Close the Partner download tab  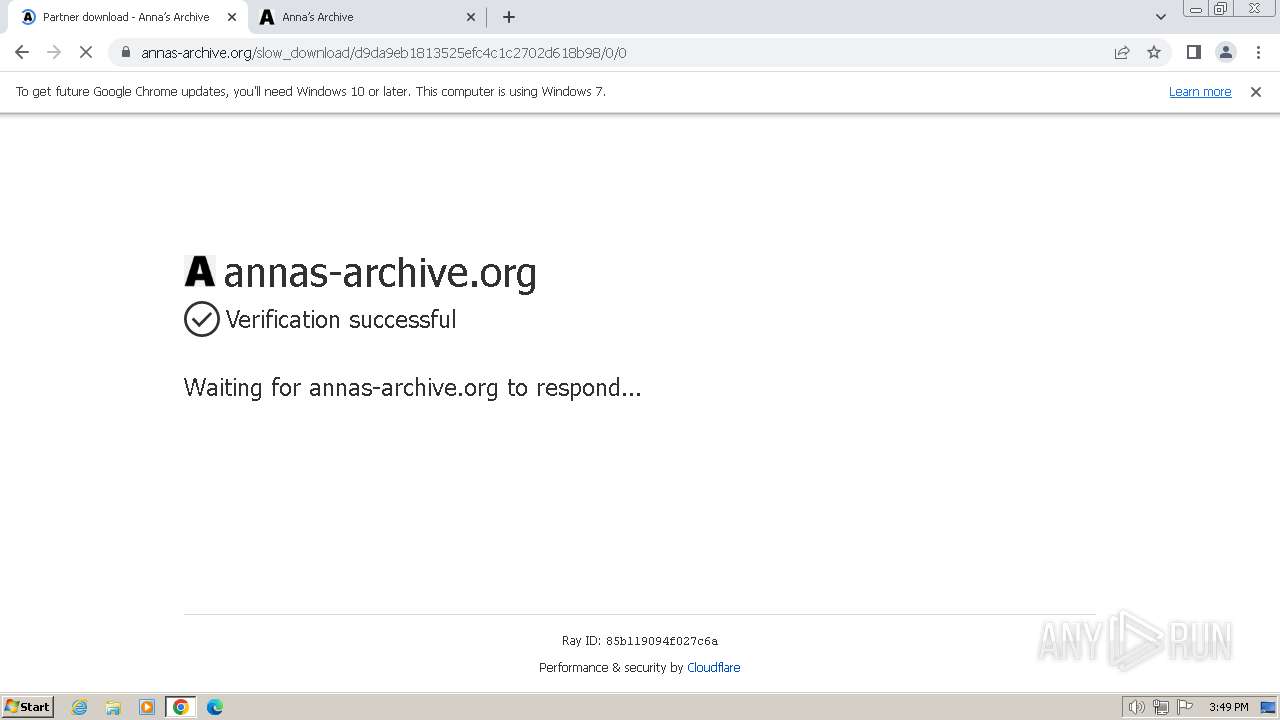click(x=231, y=17)
